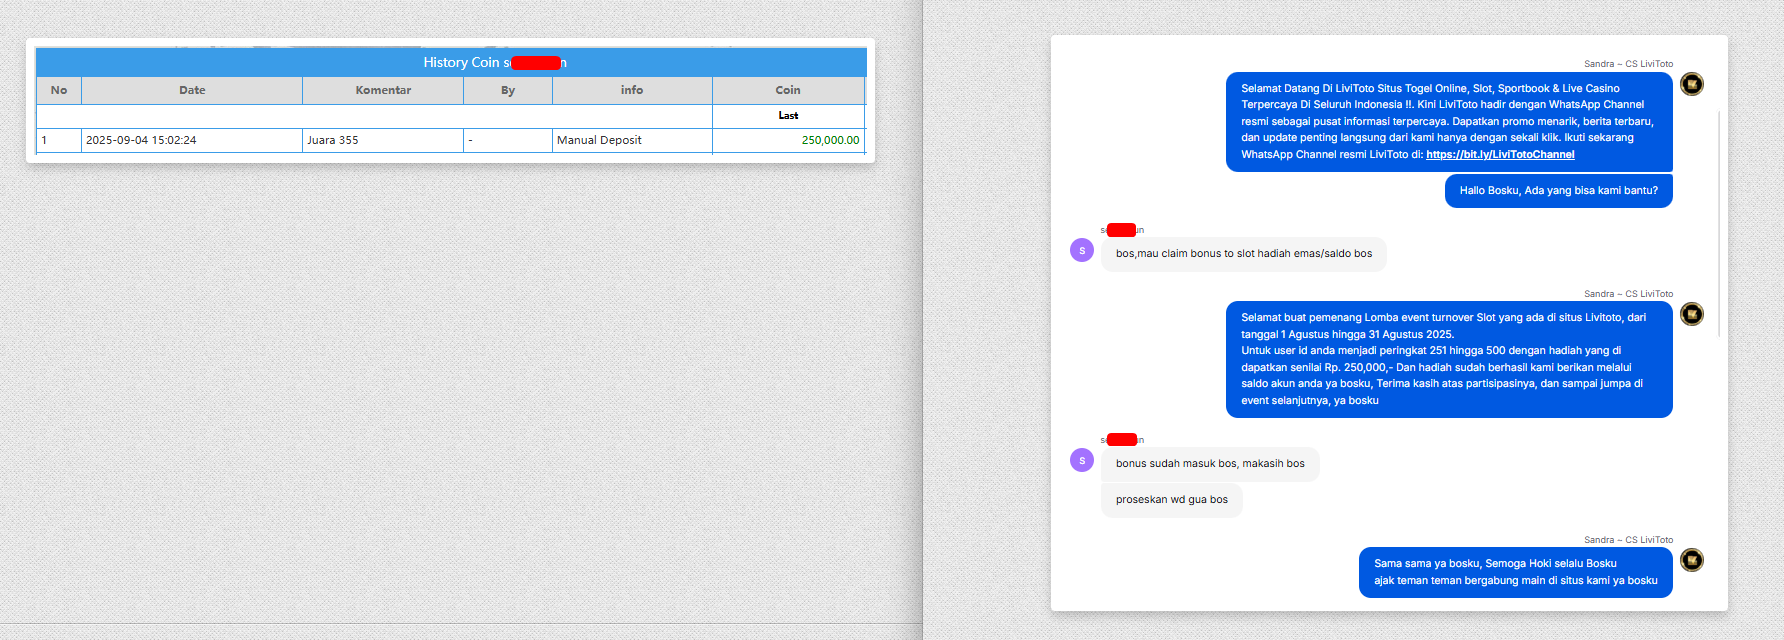Click the 'Juara 355' comment cell
1784x640 pixels.
[383, 140]
